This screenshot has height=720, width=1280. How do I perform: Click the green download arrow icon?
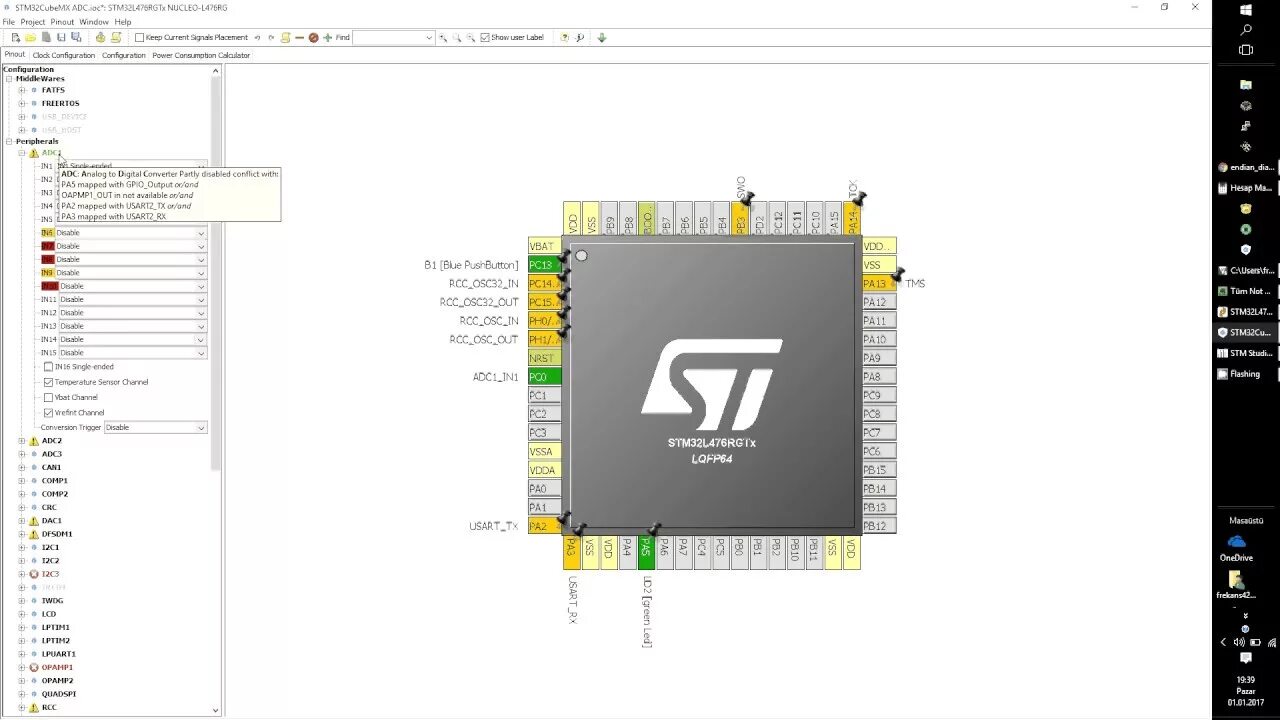[601, 37]
